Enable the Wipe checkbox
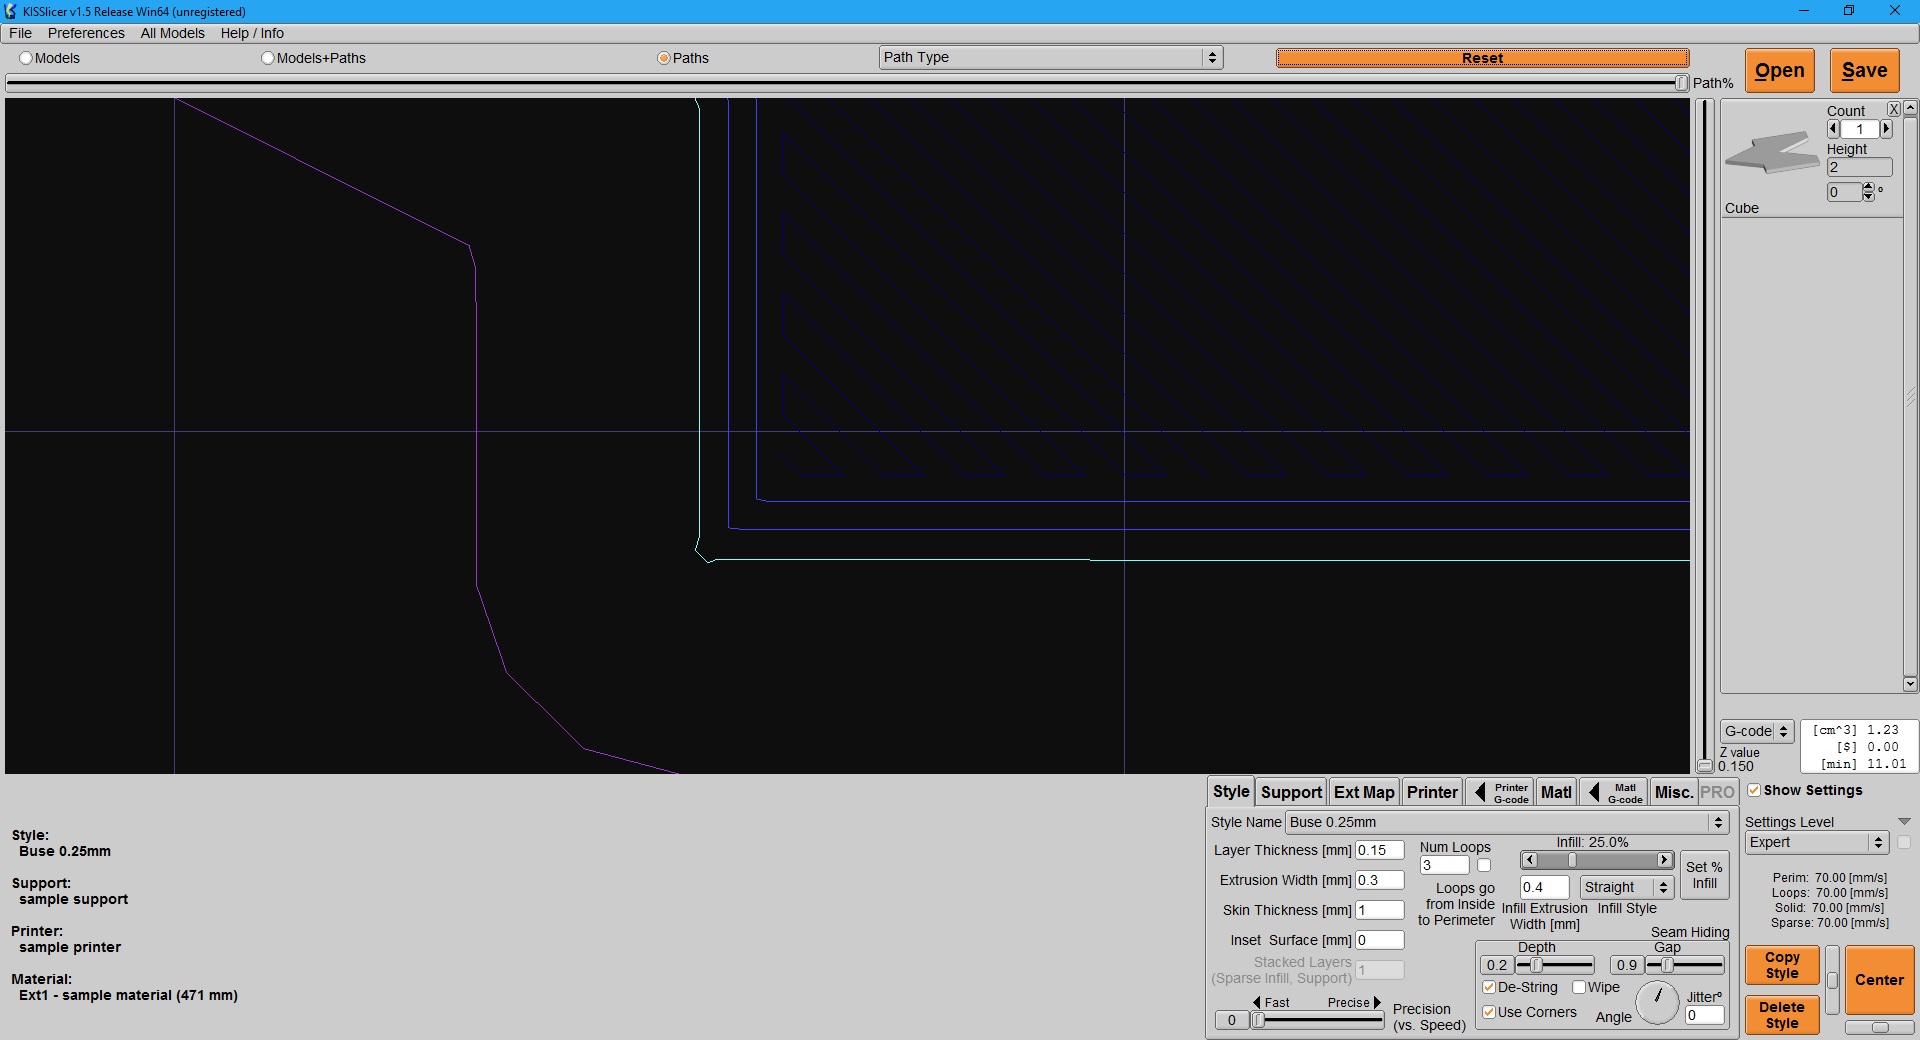The image size is (1920, 1040). click(x=1579, y=987)
